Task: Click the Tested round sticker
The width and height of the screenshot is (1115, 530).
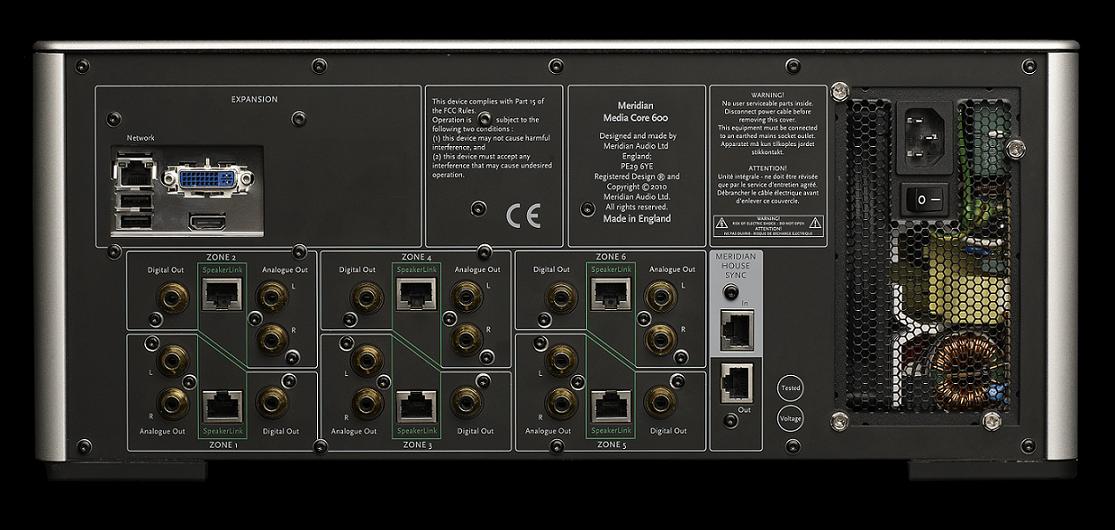Action: (790, 388)
